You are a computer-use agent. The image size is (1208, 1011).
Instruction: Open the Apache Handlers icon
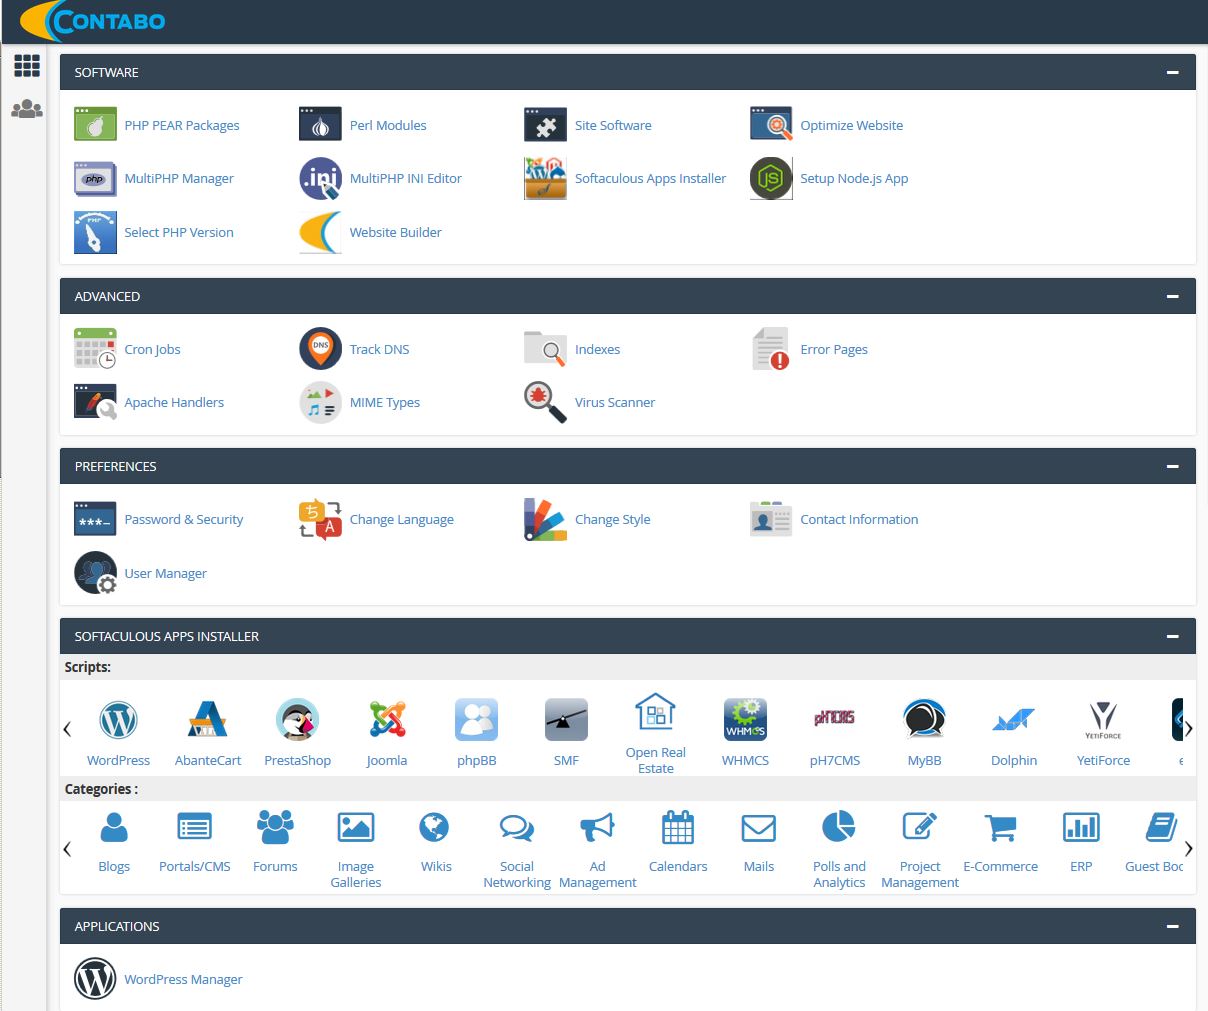95,402
